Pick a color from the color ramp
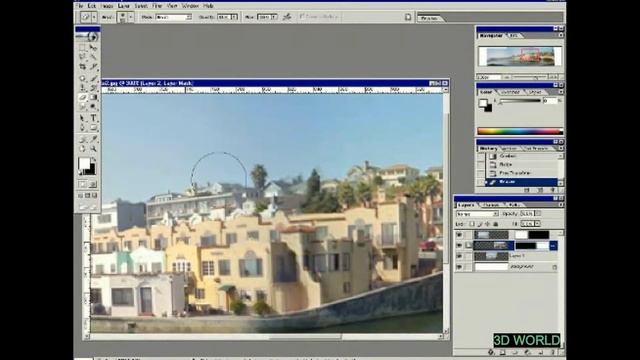This screenshot has width=640, height=360. pos(520,131)
